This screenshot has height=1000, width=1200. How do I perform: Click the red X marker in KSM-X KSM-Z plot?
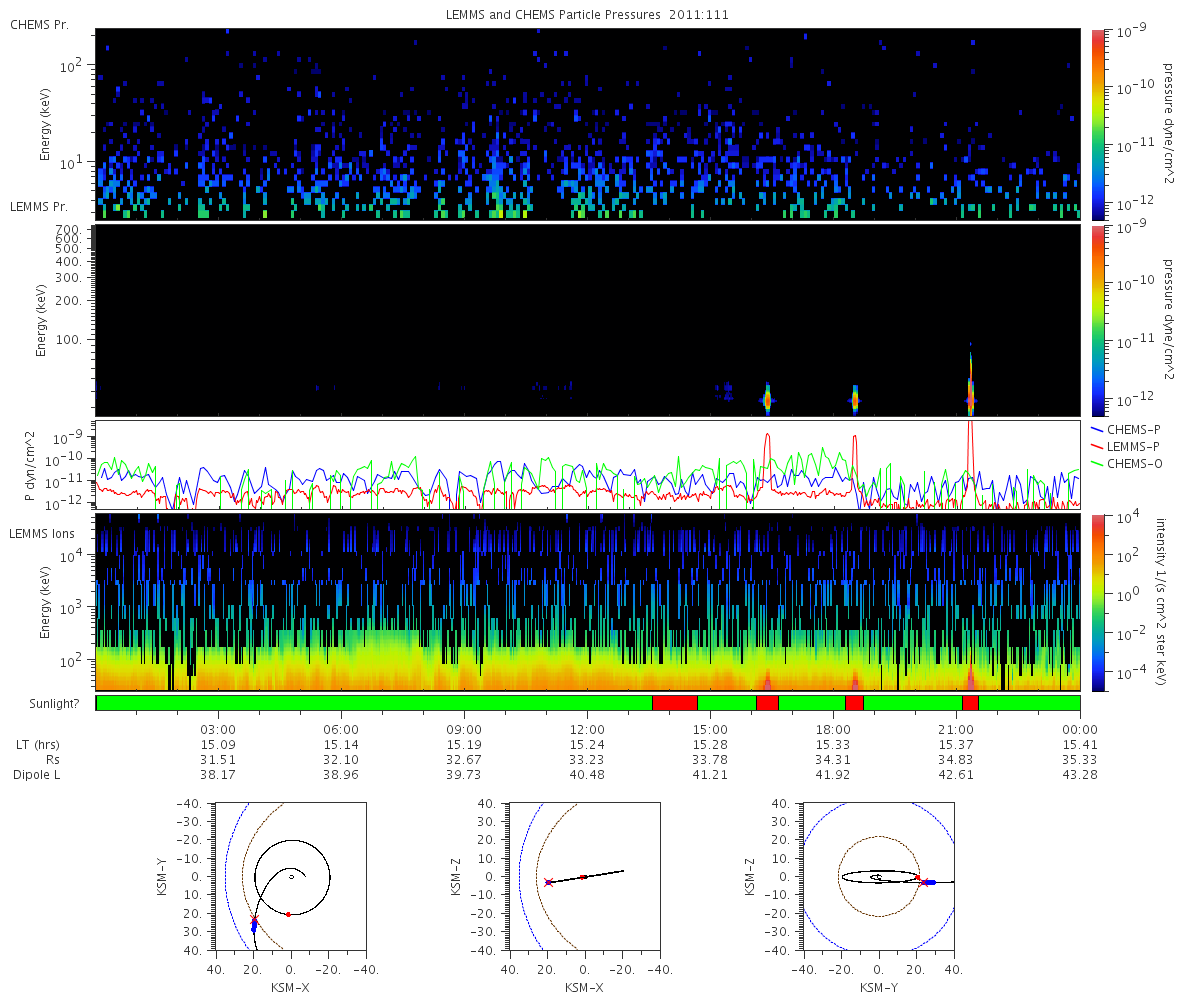click(x=548, y=882)
